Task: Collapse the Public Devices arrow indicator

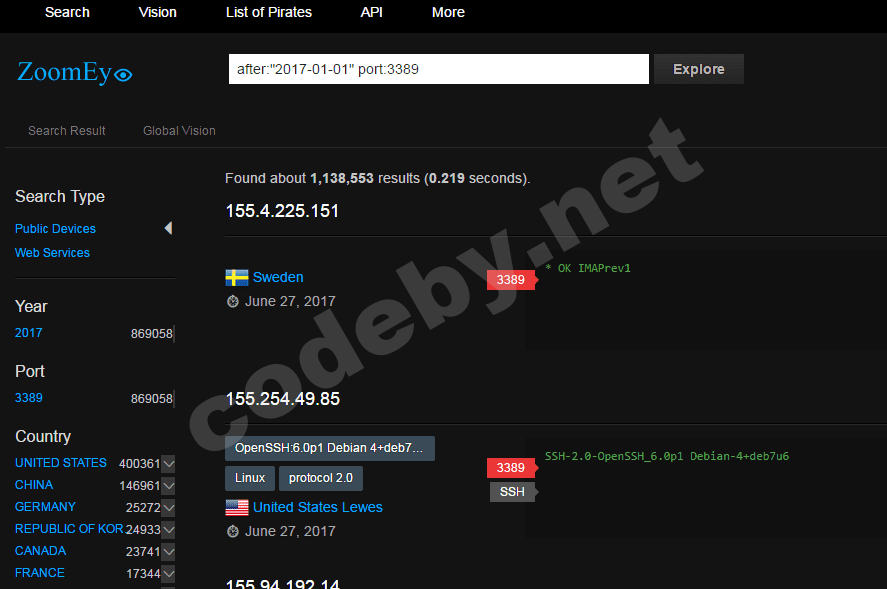Action: (x=168, y=228)
